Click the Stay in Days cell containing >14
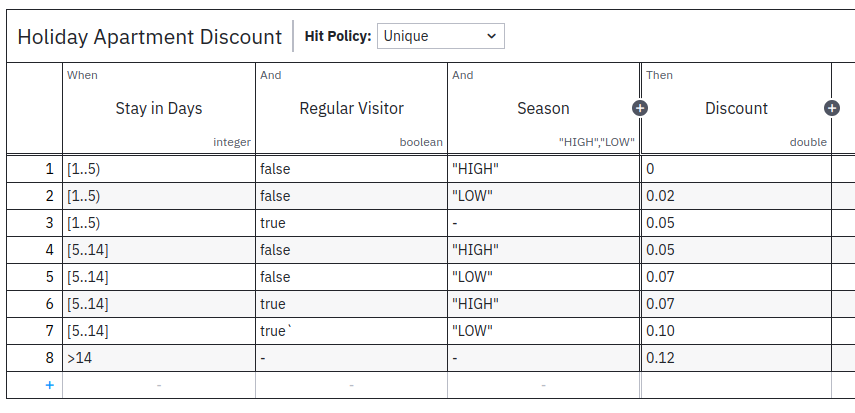Screen dimensions: 855x413 pos(159,358)
